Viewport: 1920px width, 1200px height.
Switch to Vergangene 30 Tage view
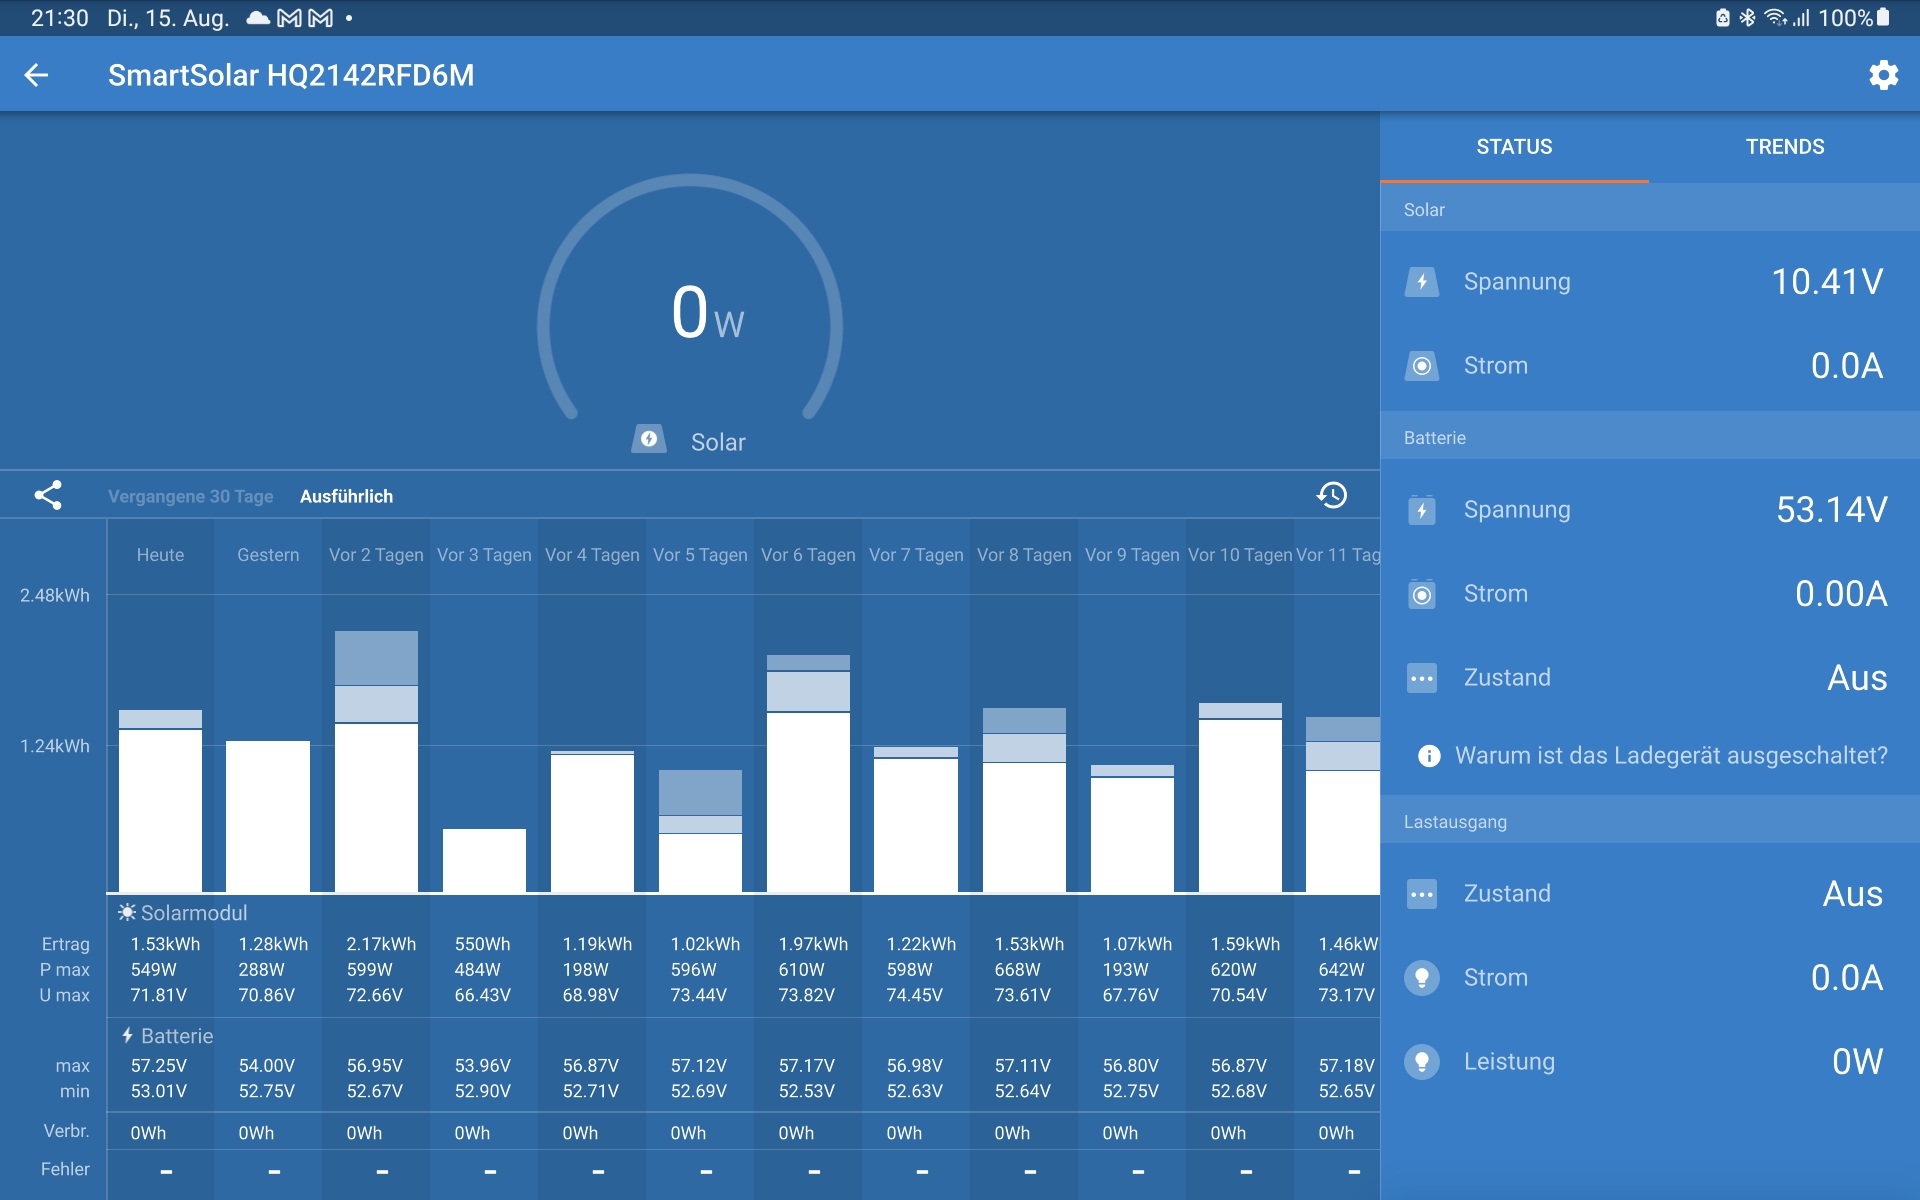tap(190, 497)
